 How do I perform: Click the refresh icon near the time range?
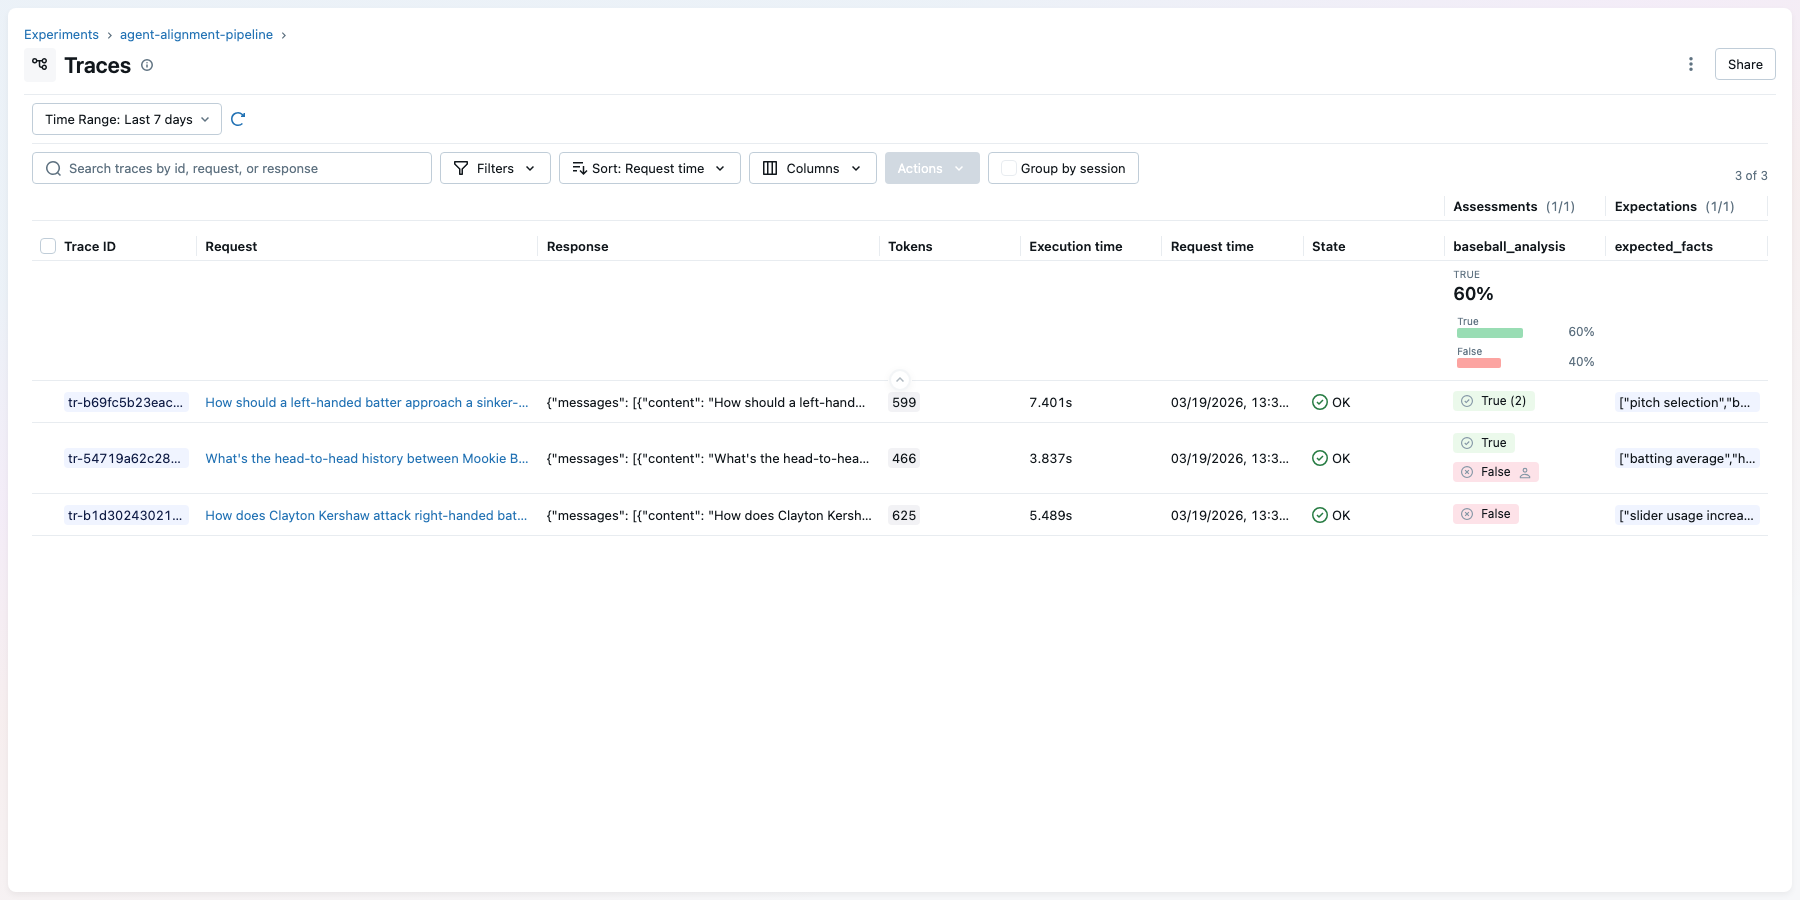coord(238,119)
